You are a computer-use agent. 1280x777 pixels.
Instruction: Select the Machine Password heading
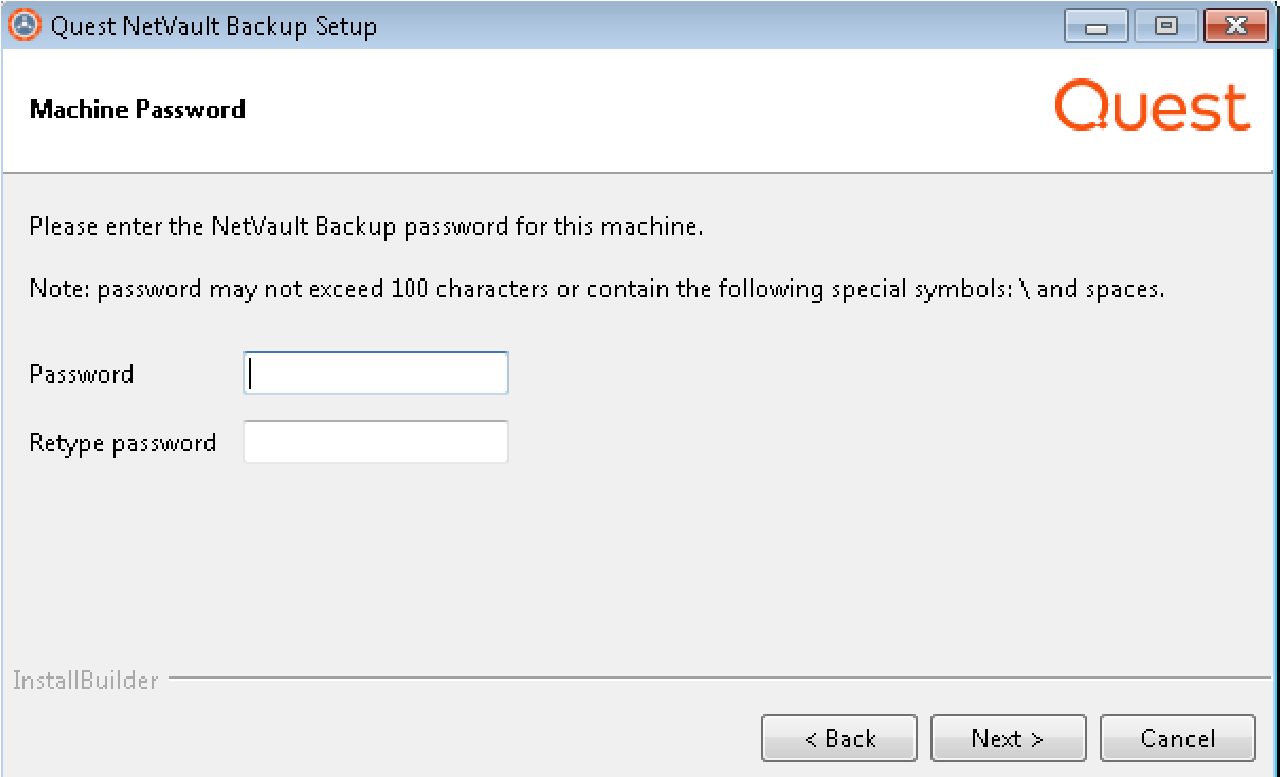point(138,109)
